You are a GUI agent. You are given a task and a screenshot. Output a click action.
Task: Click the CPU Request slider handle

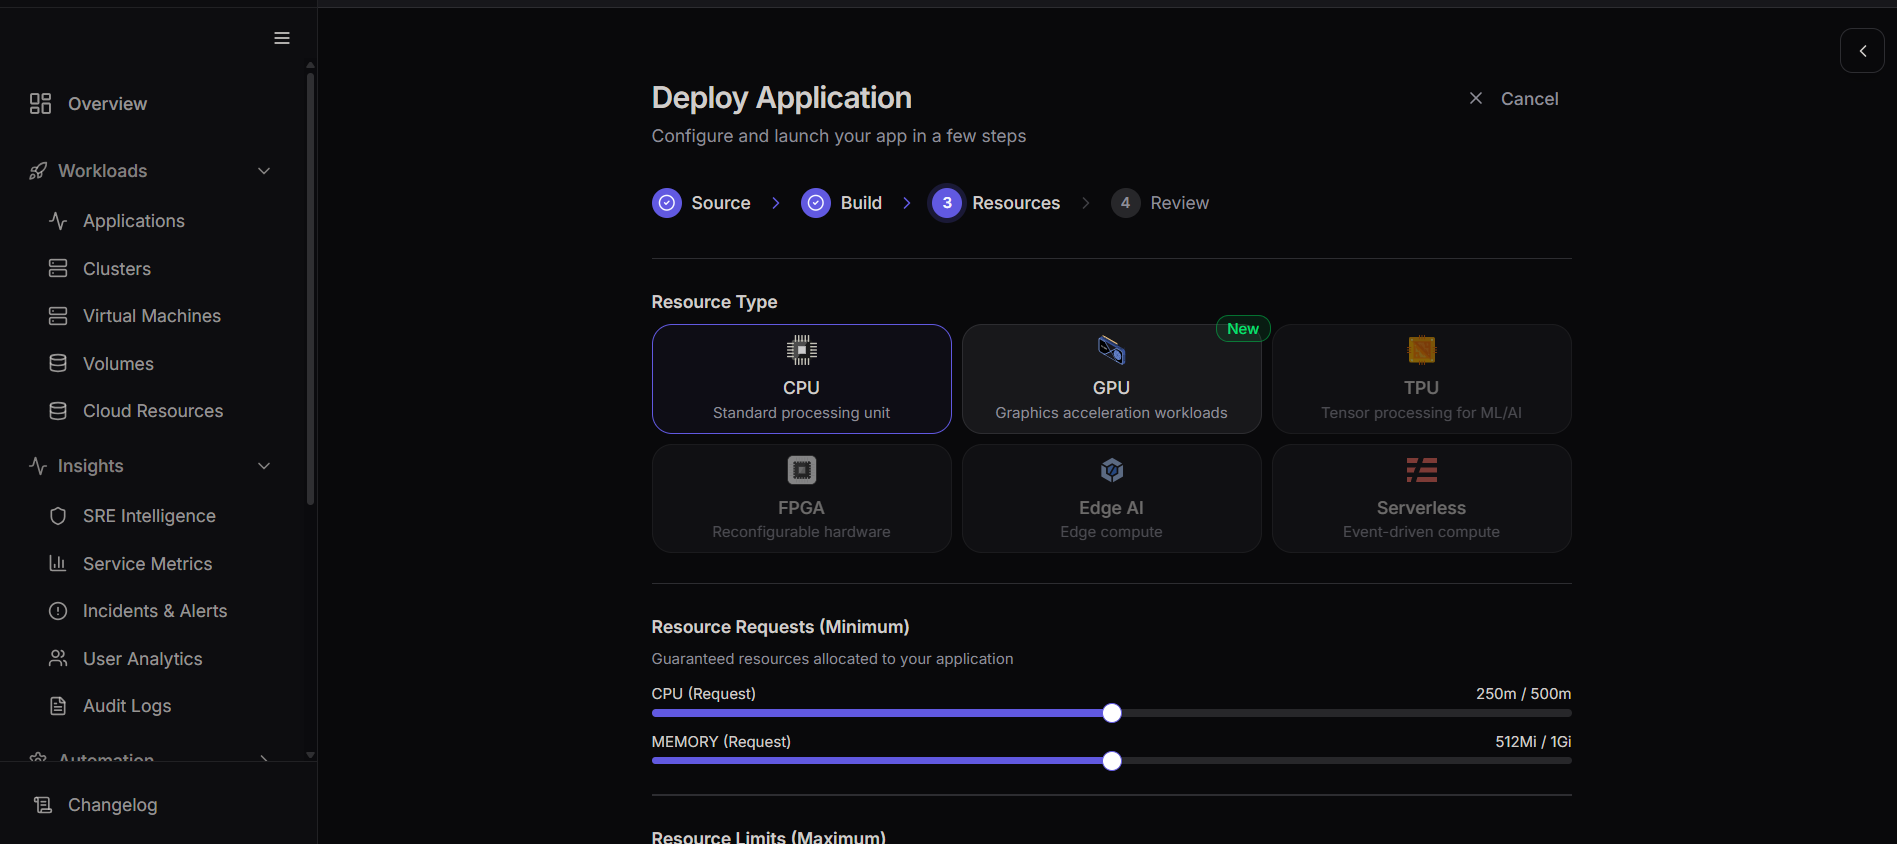(x=1112, y=713)
